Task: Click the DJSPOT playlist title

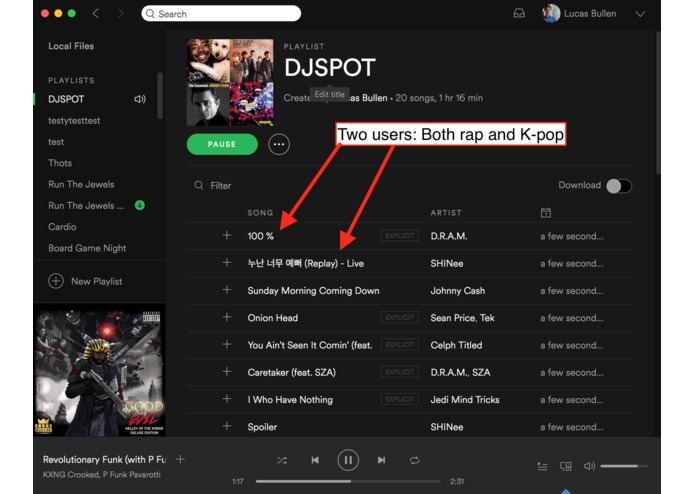Action: pos(330,68)
